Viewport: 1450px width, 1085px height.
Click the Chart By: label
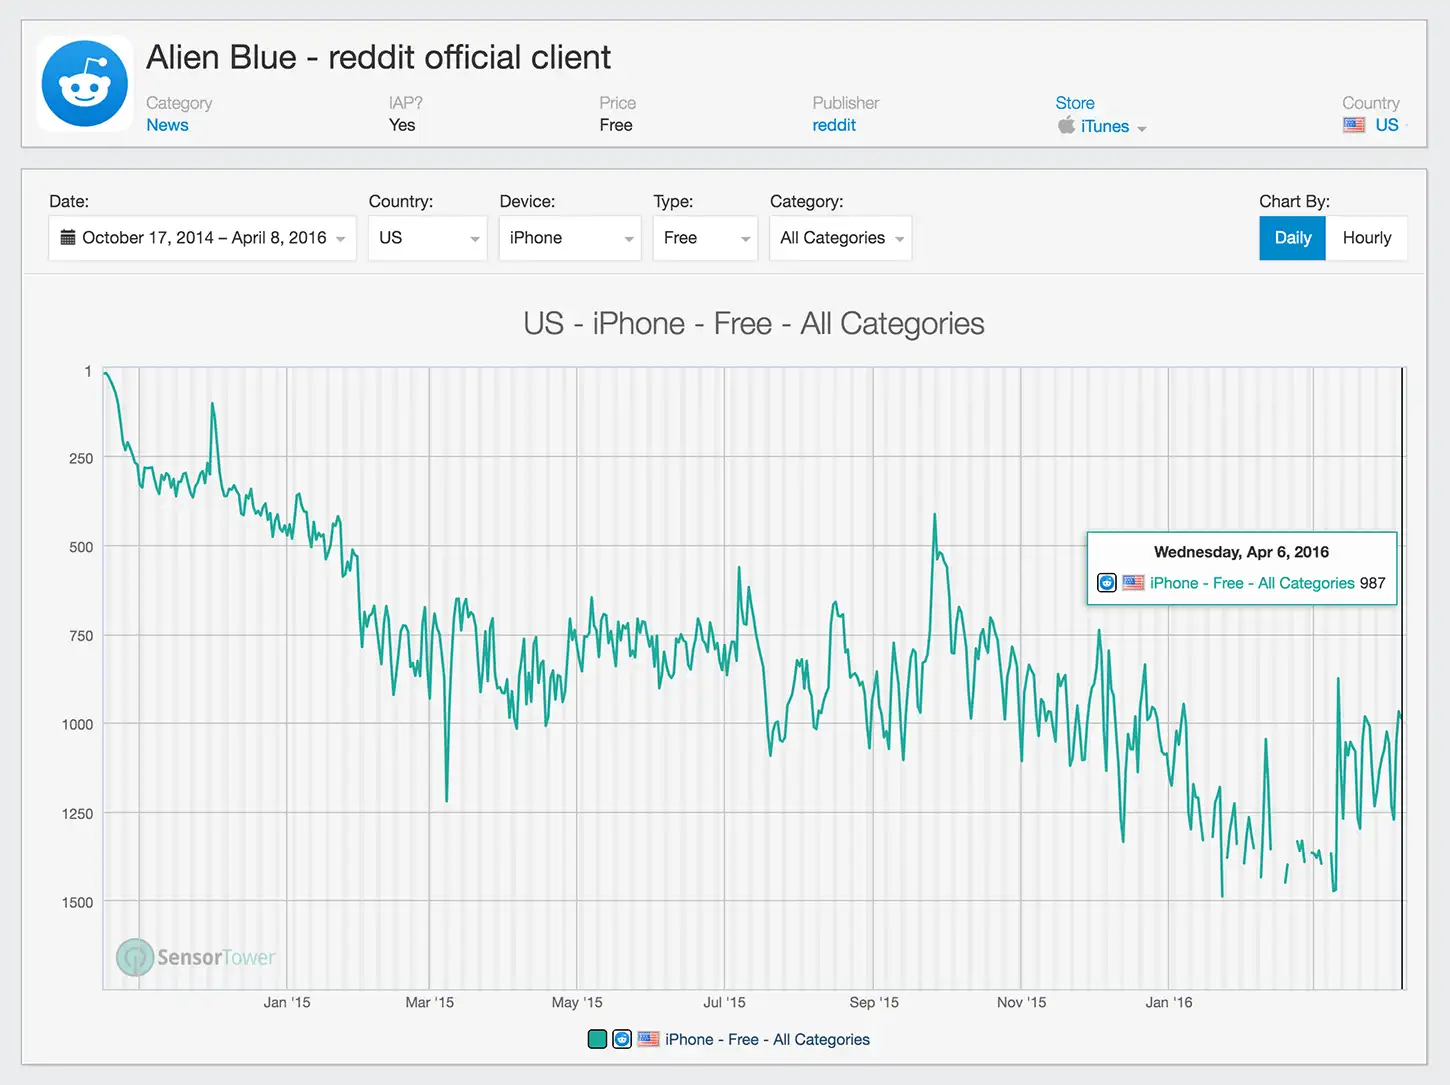pyautogui.click(x=1294, y=201)
